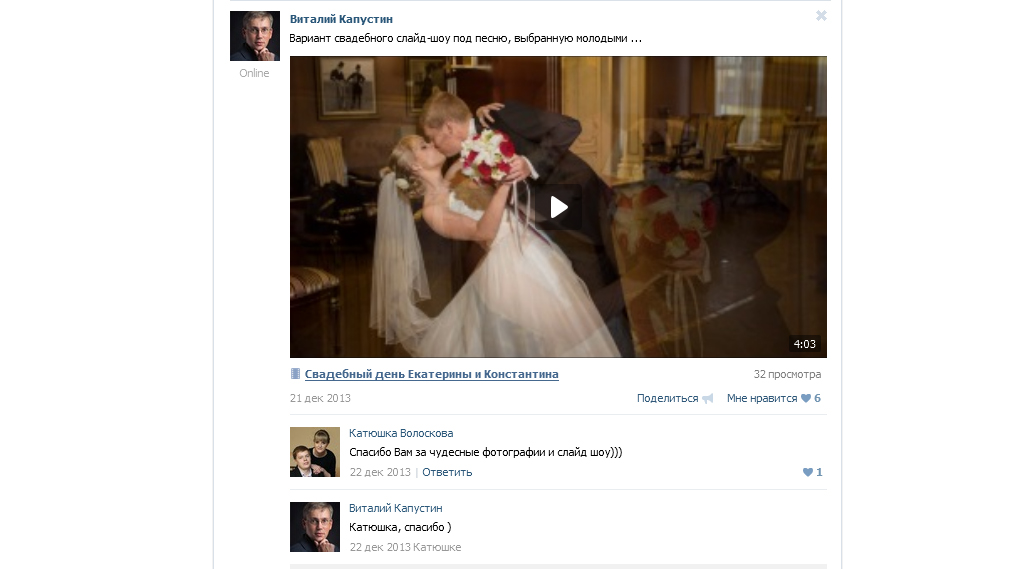Open the post author's avatar photo
This screenshot has height=569, width=1011.
[x=254, y=36]
